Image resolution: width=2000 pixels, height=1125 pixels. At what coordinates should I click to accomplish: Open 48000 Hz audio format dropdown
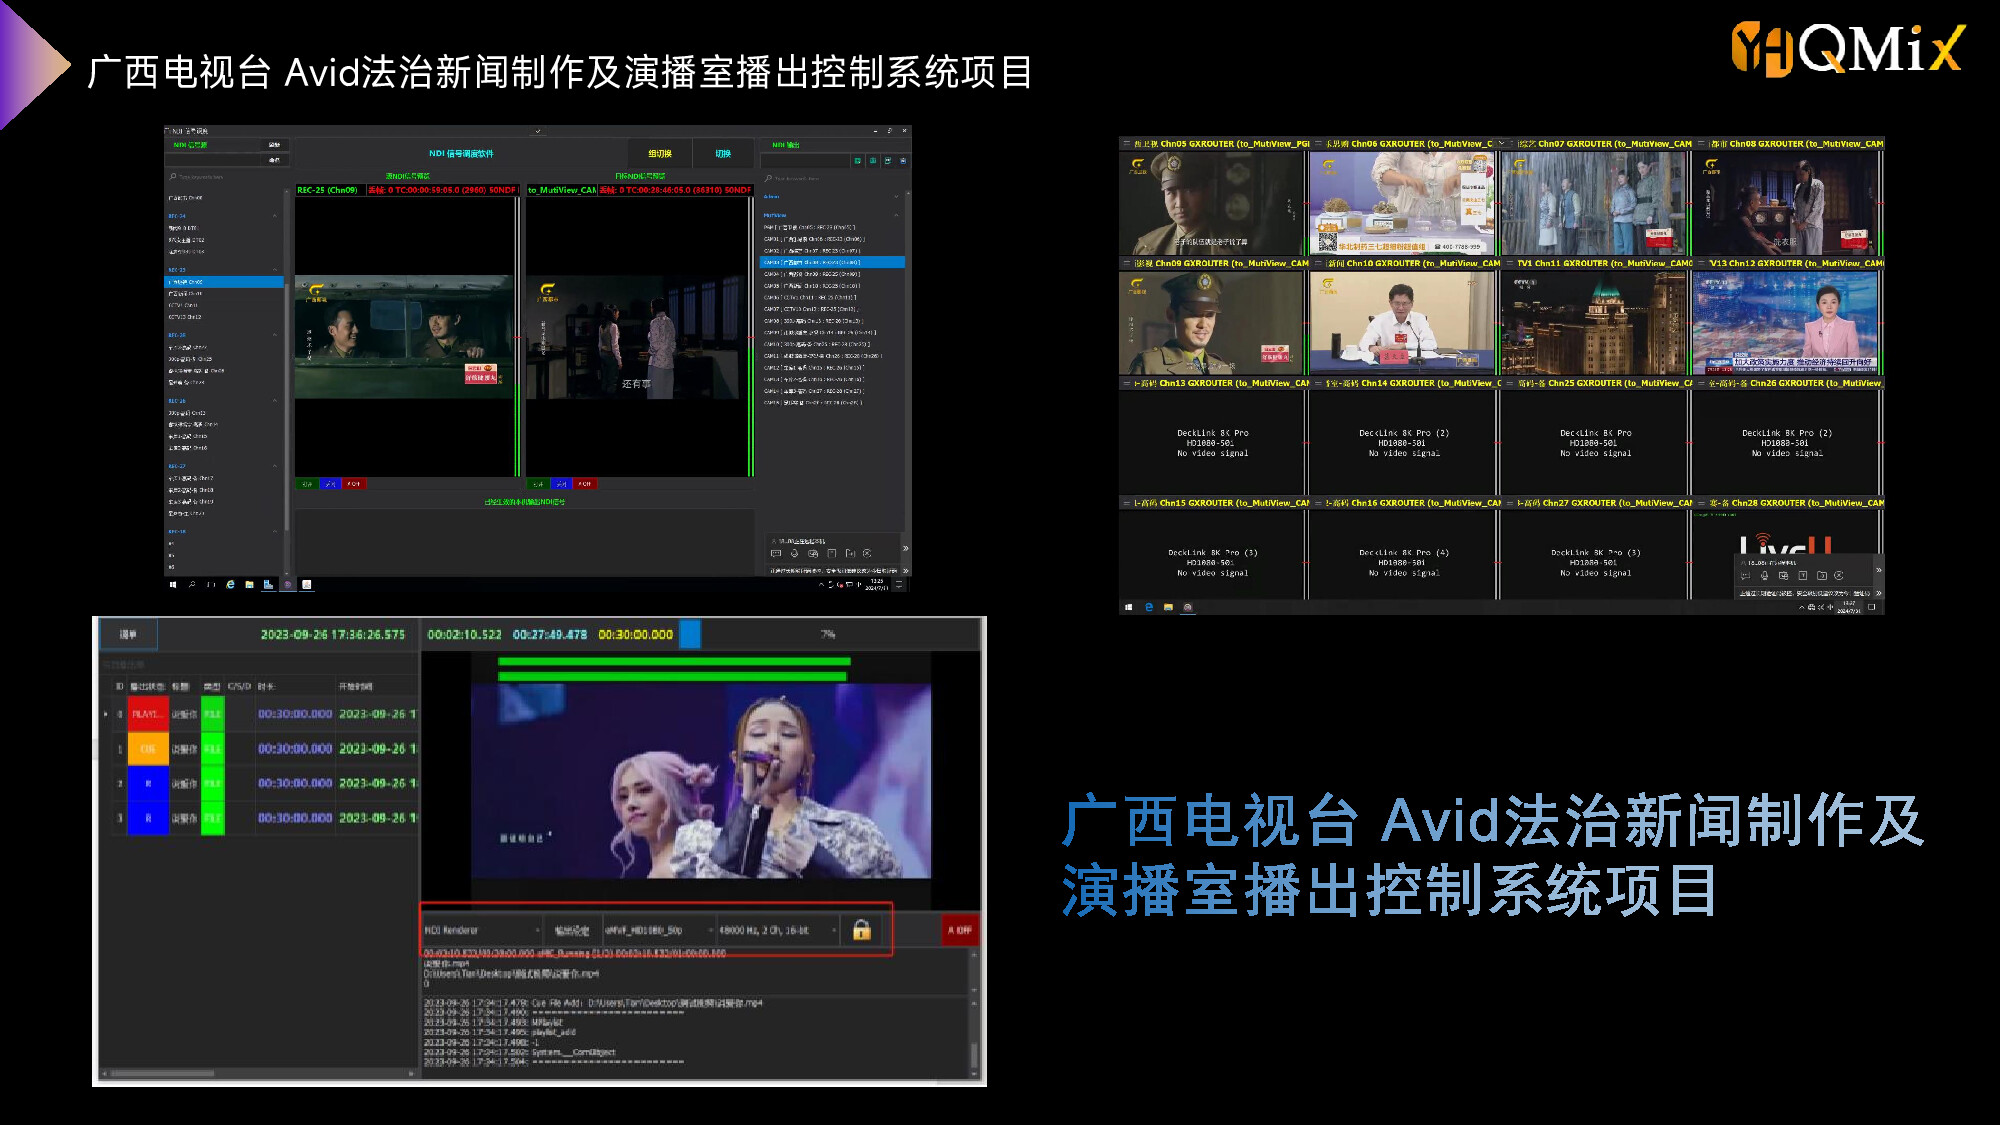[x=777, y=930]
